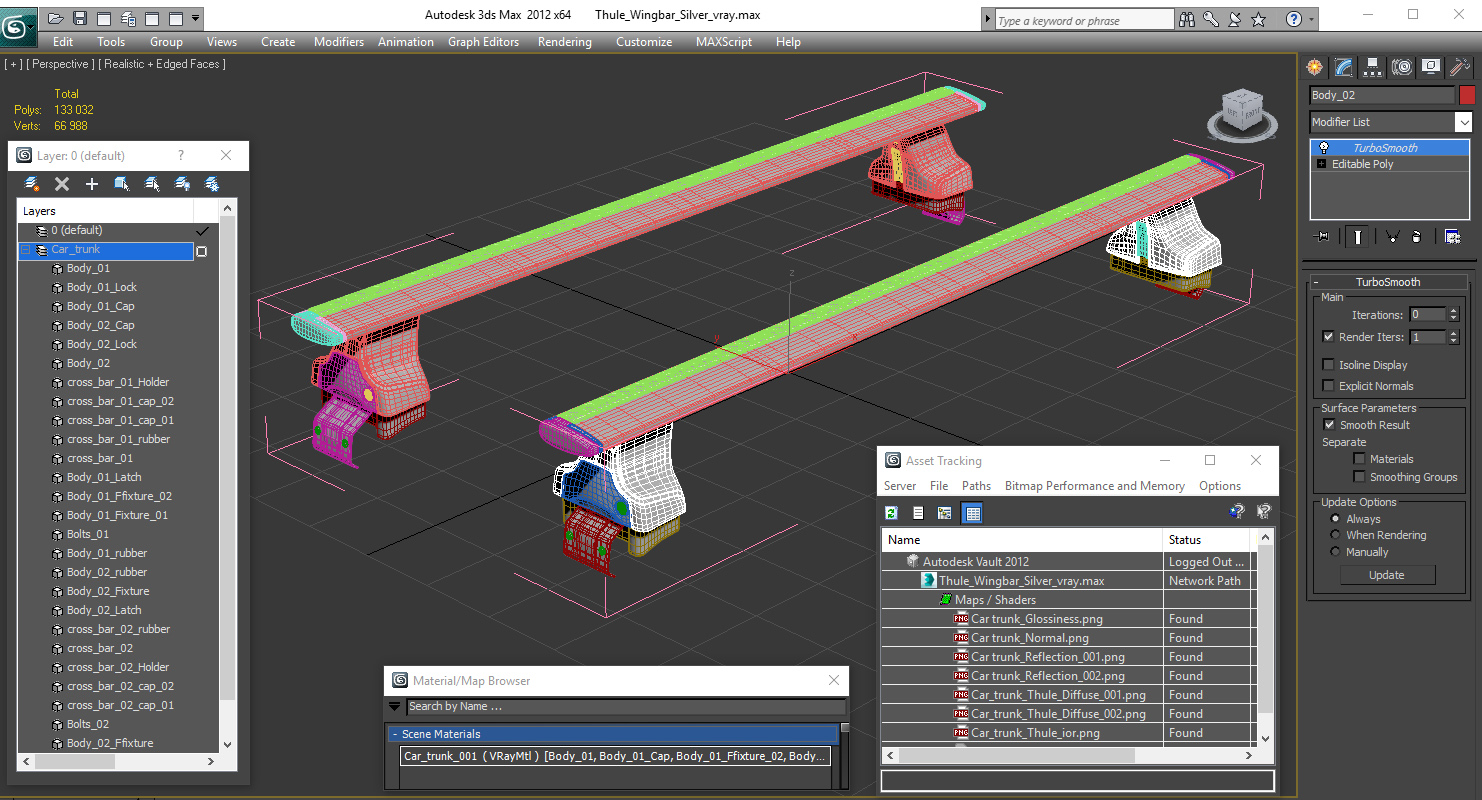
Task: Click Configure Modifier Sets icon
Action: (x=1452, y=237)
